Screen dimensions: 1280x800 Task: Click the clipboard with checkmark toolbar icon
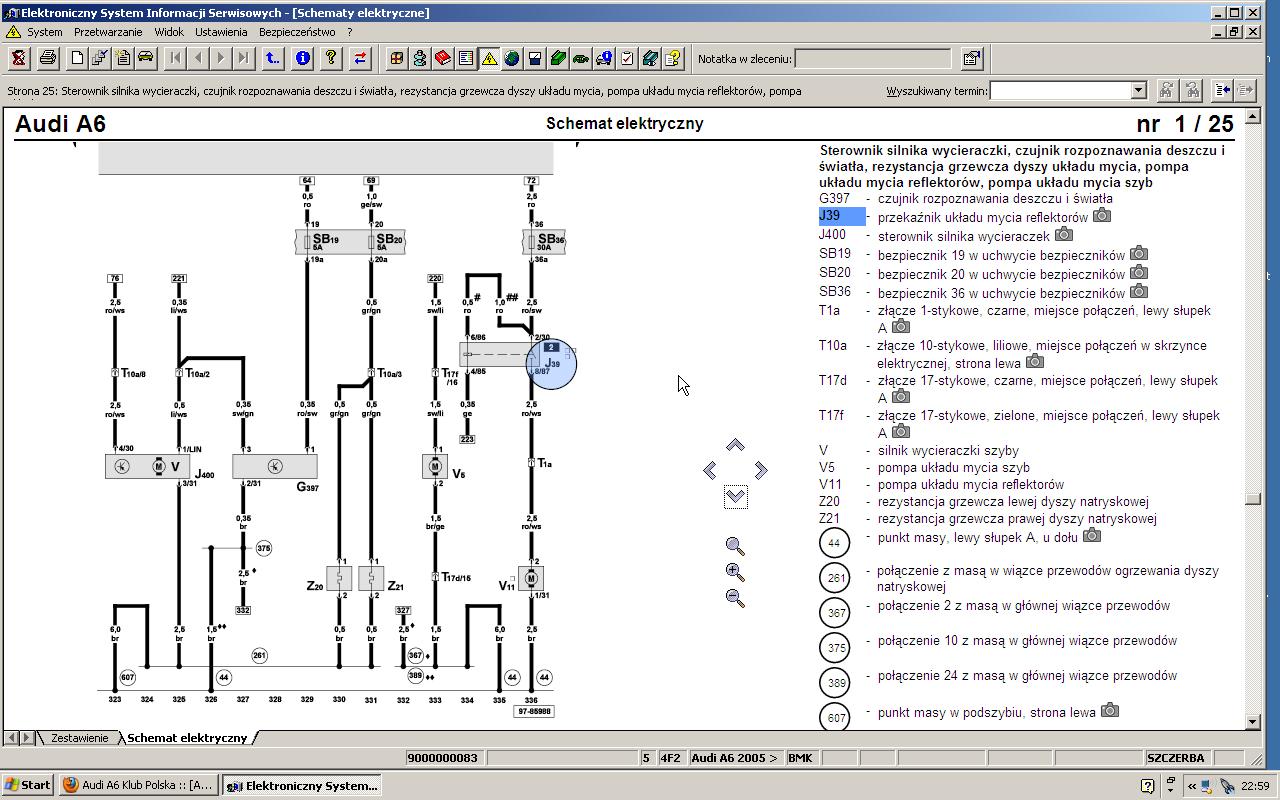click(x=627, y=58)
